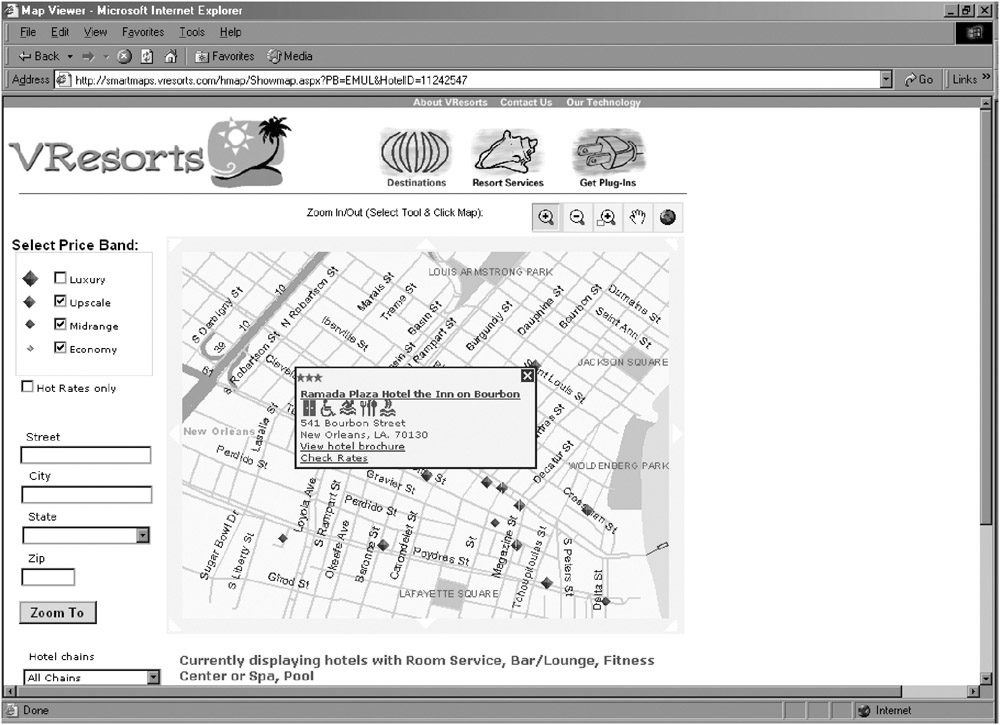
Task: Click the Go button beside the address bar
Action: [918, 80]
